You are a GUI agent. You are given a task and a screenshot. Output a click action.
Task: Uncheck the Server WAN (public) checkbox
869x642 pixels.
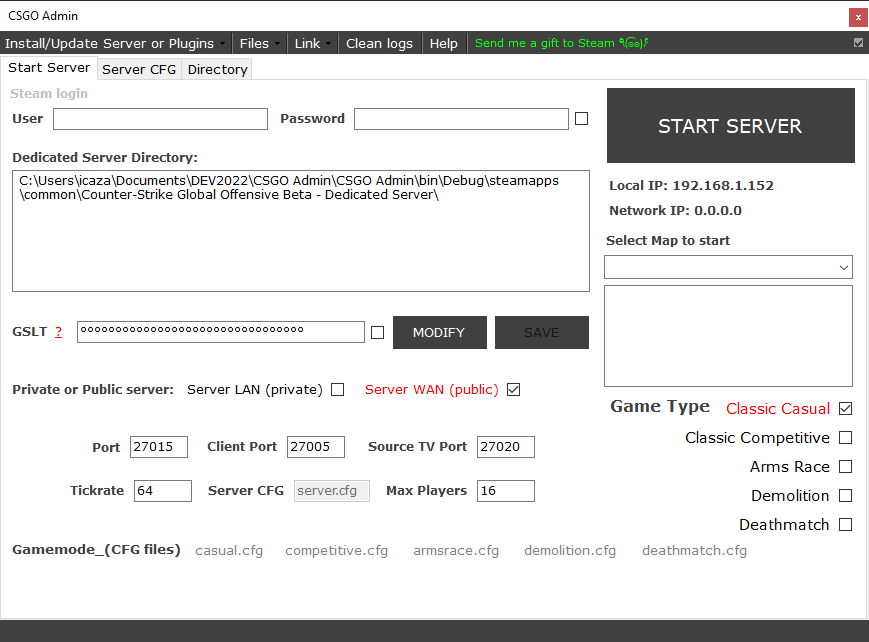point(513,390)
